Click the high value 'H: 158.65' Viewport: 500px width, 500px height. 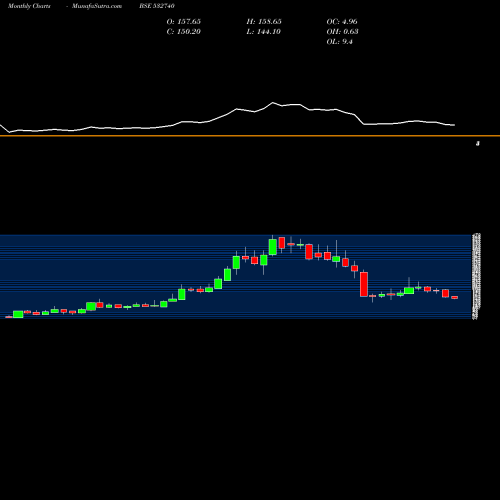pos(264,22)
